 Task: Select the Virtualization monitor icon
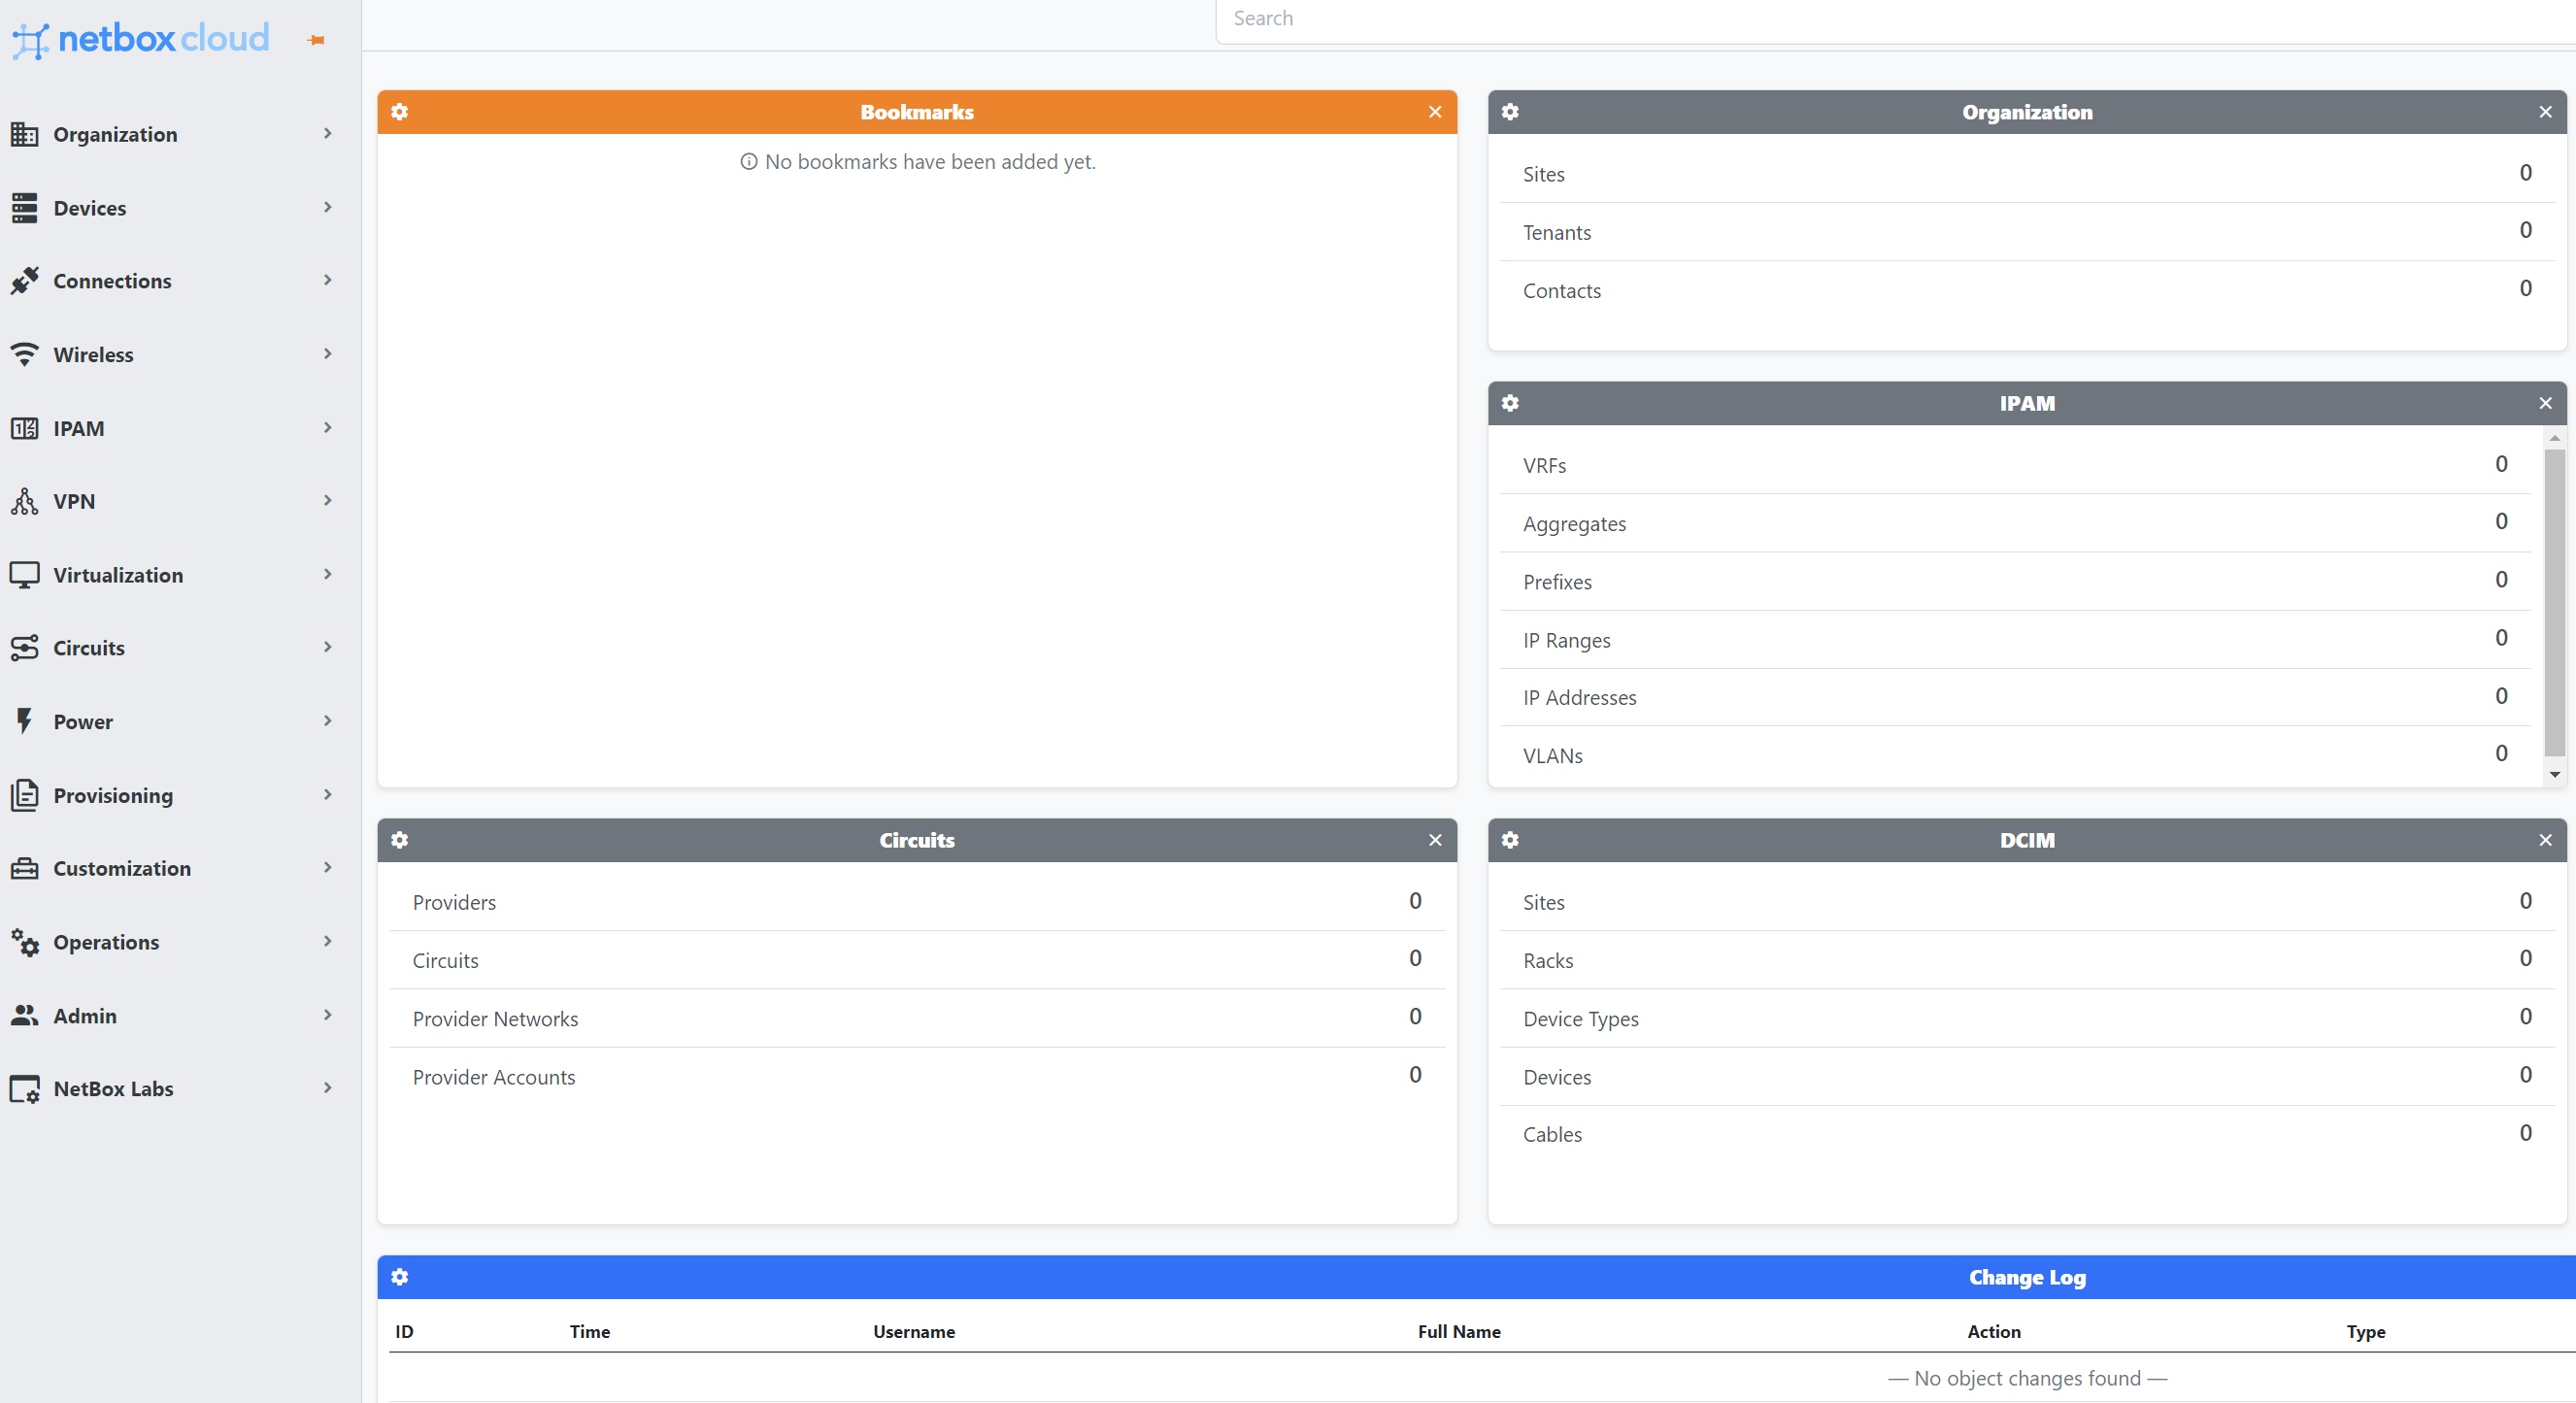pyautogui.click(x=25, y=574)
